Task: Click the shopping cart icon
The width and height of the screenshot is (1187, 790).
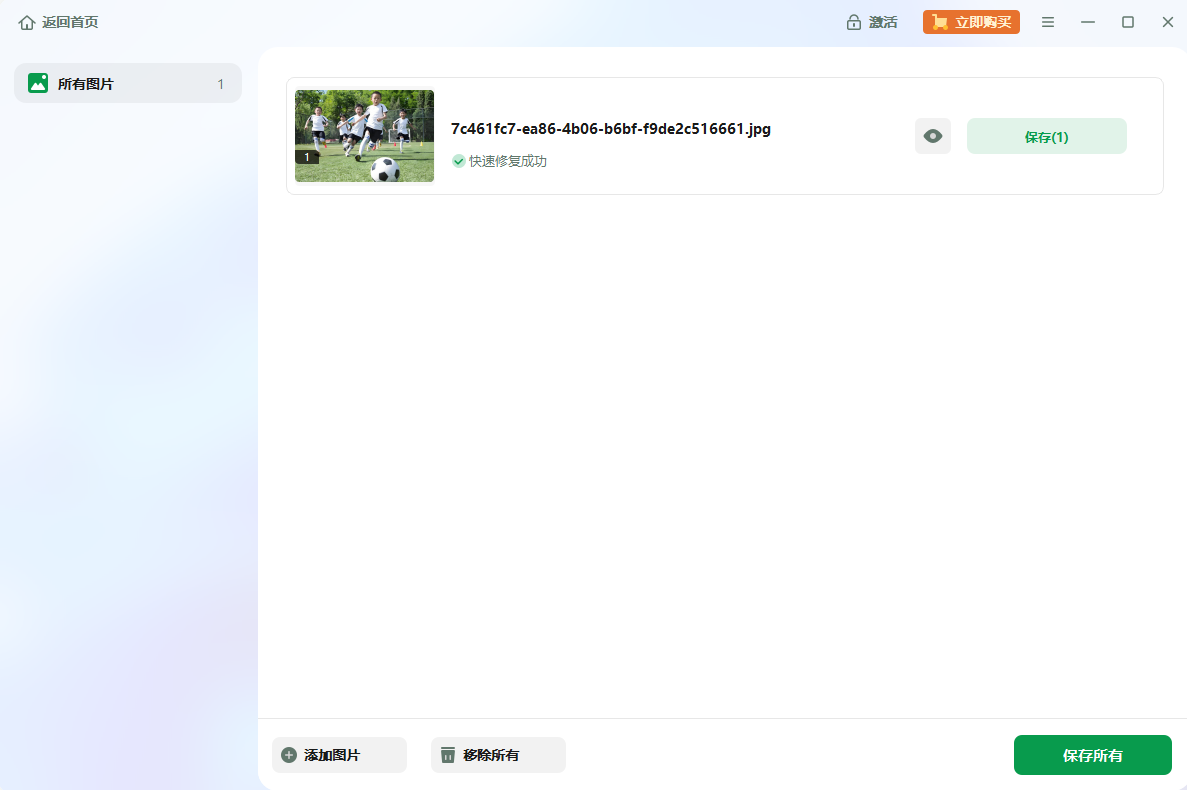Action: (940, 22)
